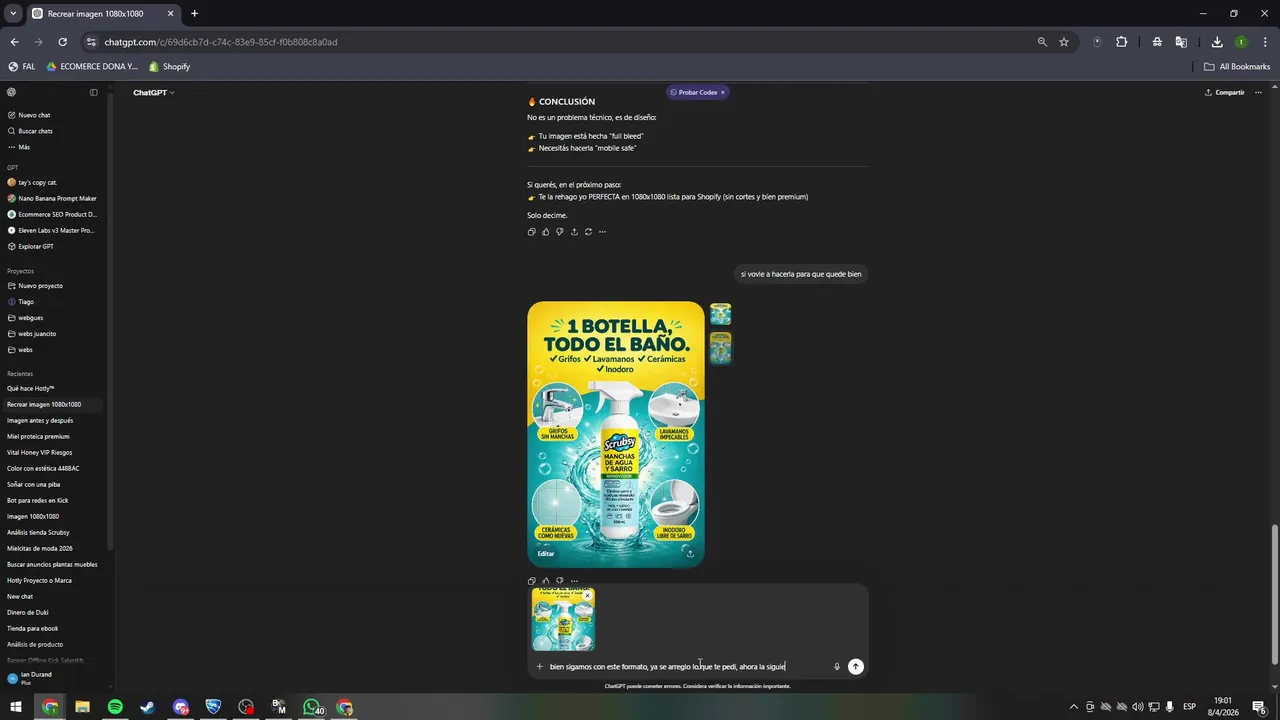
Task: Show hidden system tray icons
Action: click(1074, 707)
